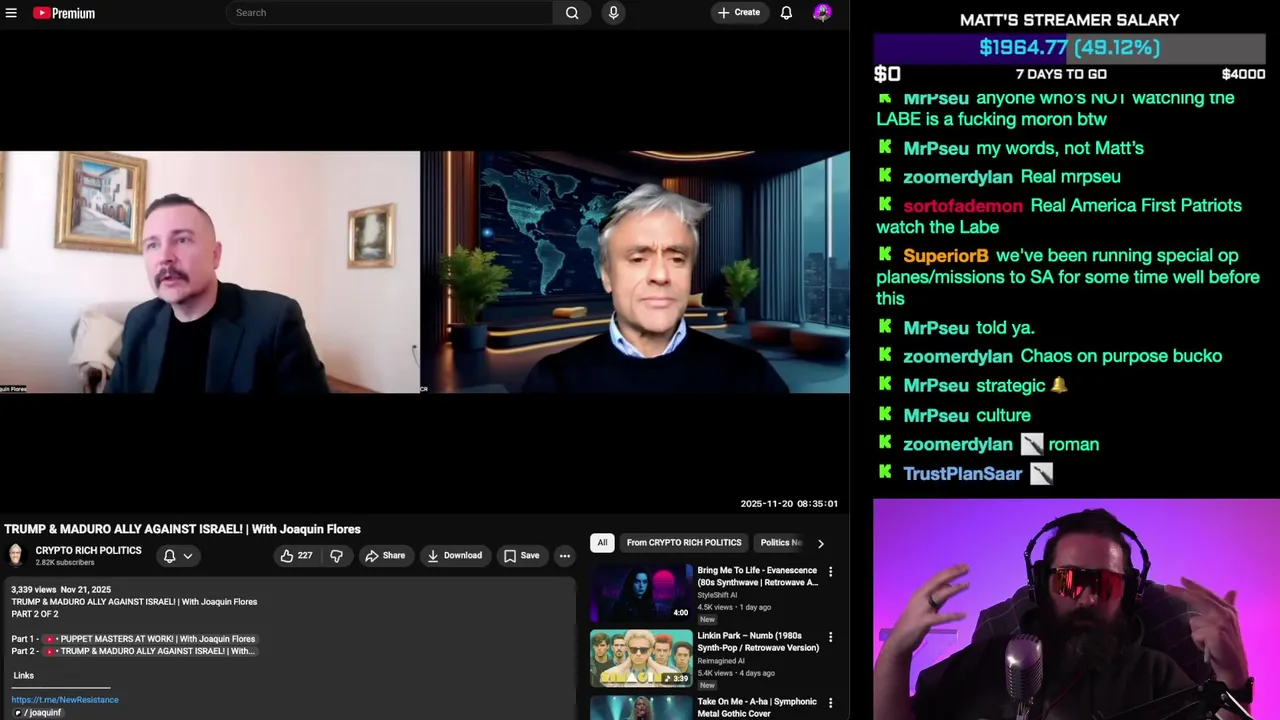Click sortofademon username in chat

point(963,206)
